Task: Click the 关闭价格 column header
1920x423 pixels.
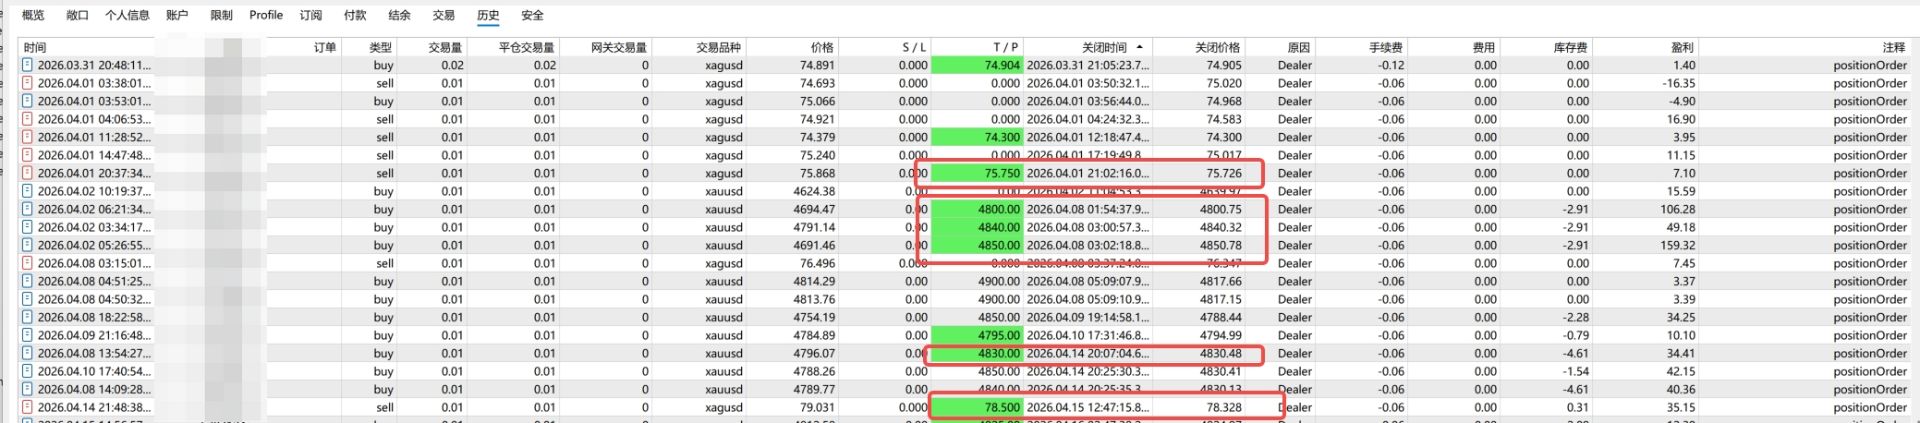Action: click(x=1218, y=47)
